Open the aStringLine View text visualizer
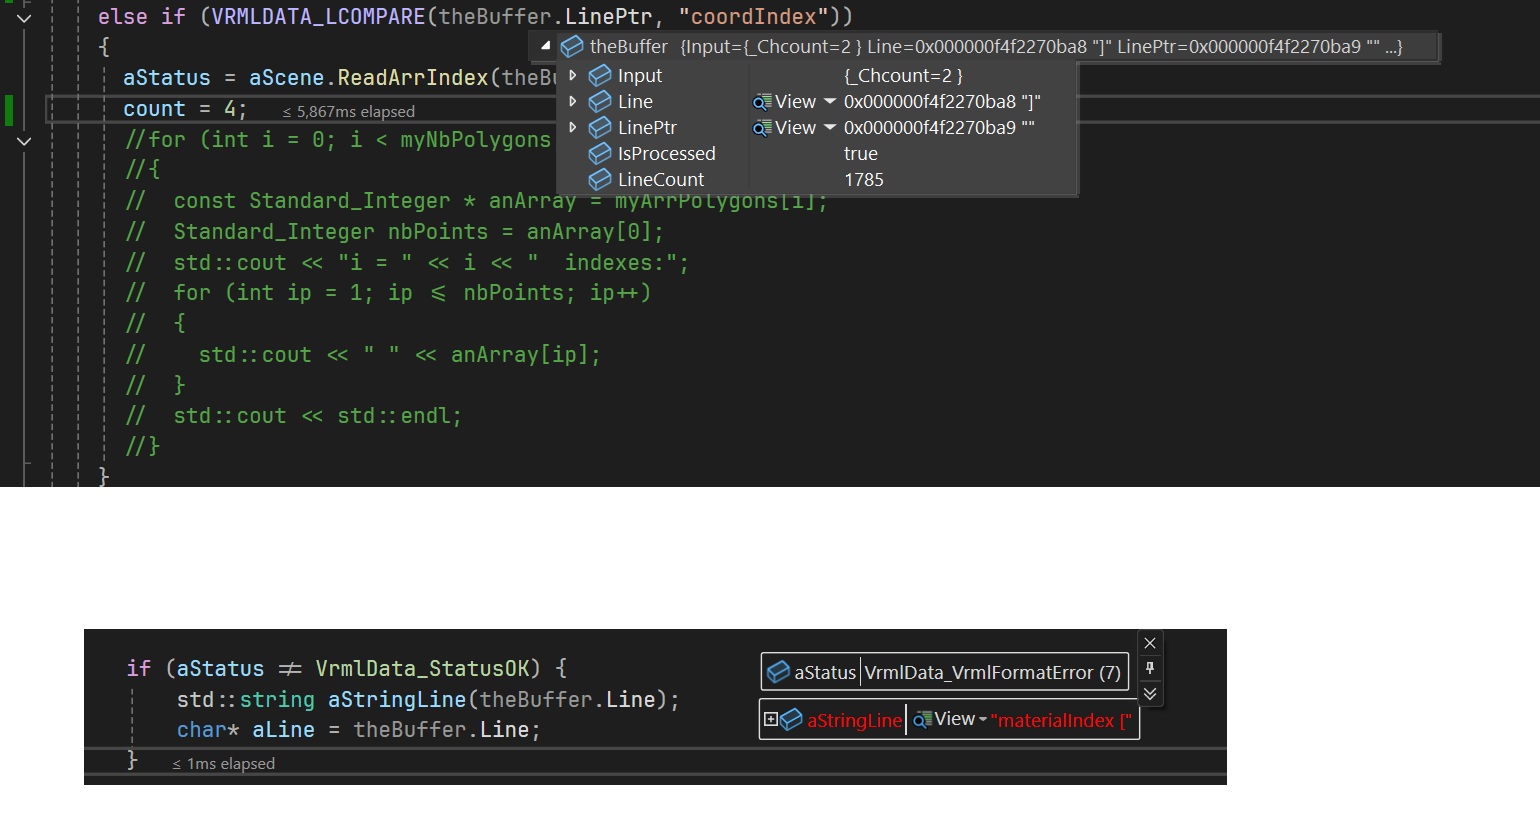 click(945, 719)
